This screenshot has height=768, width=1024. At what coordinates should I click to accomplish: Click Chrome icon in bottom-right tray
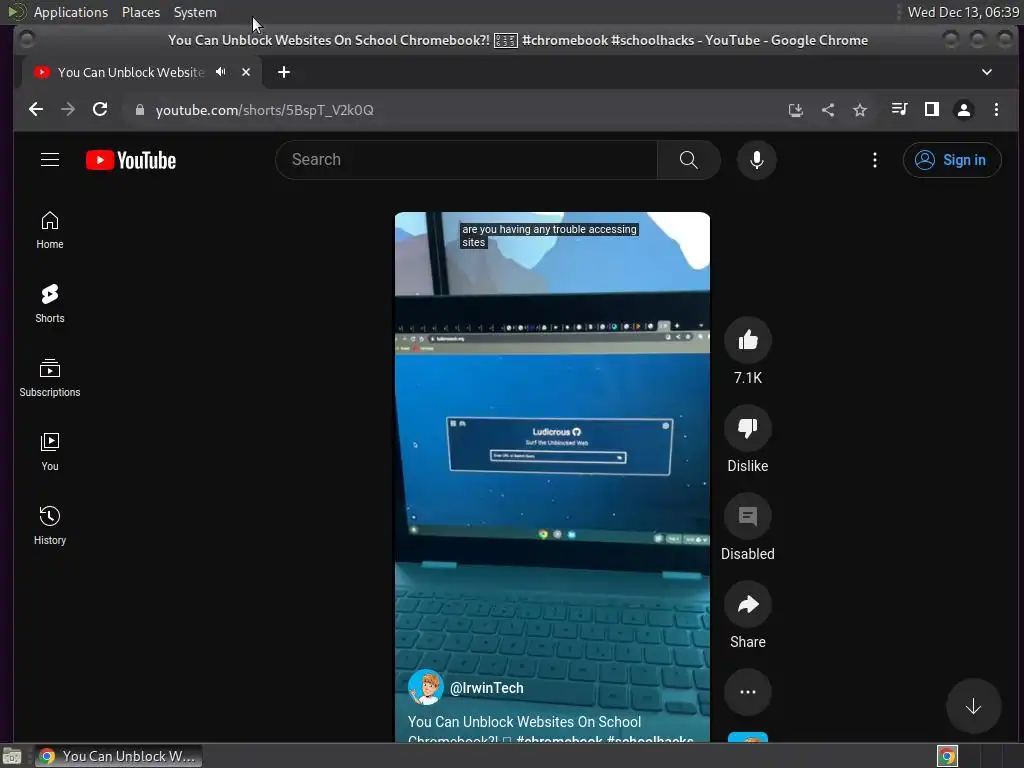click(947, 756)
